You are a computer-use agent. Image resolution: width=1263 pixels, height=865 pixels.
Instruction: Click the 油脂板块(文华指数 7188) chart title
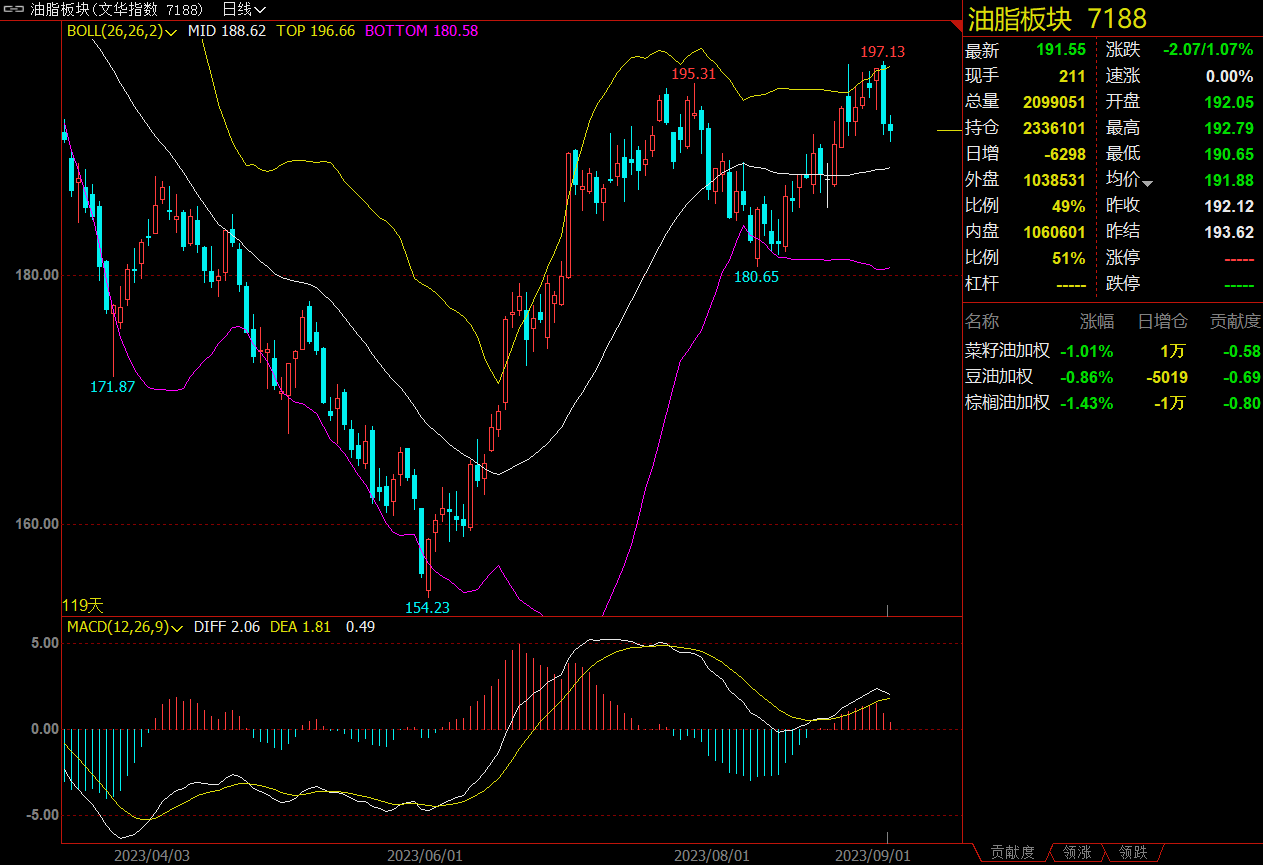pos(116,9)
